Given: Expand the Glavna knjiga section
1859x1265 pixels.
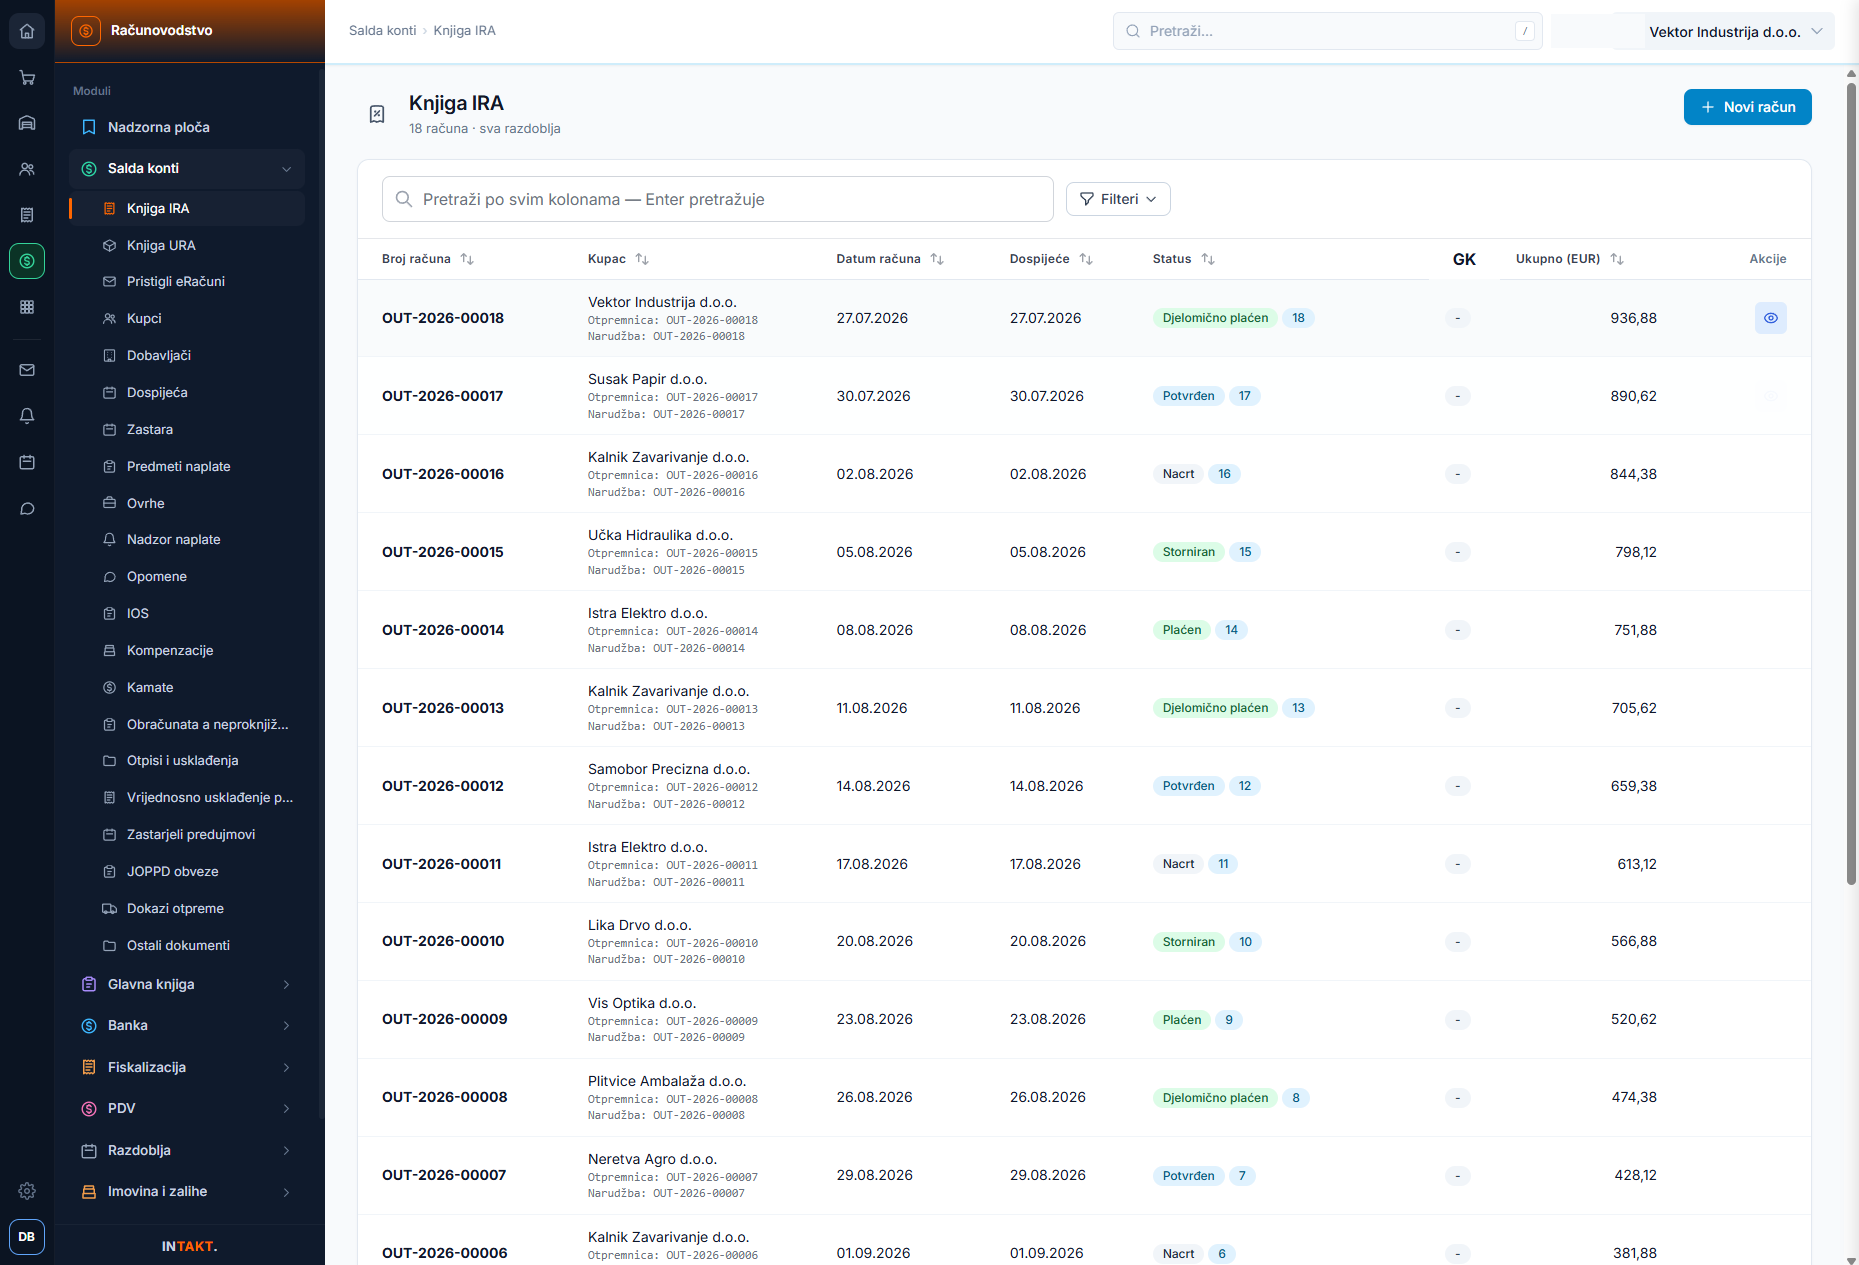Looking at the screenshot, I should [x=187, y=985].
